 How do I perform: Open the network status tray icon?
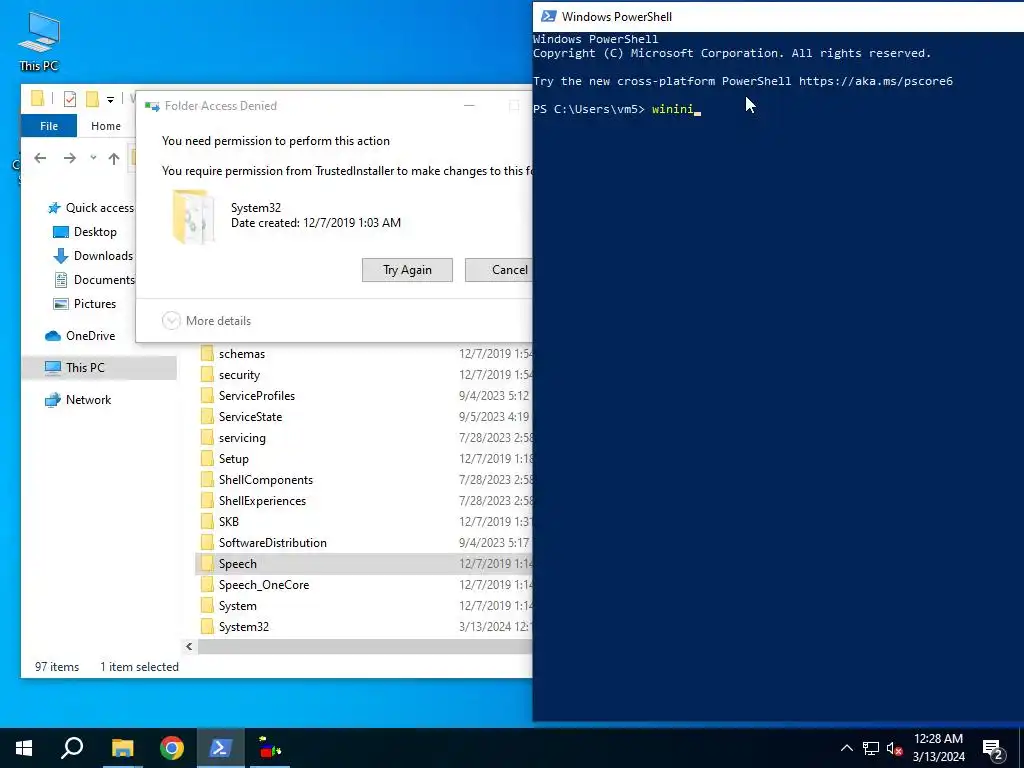871,748
